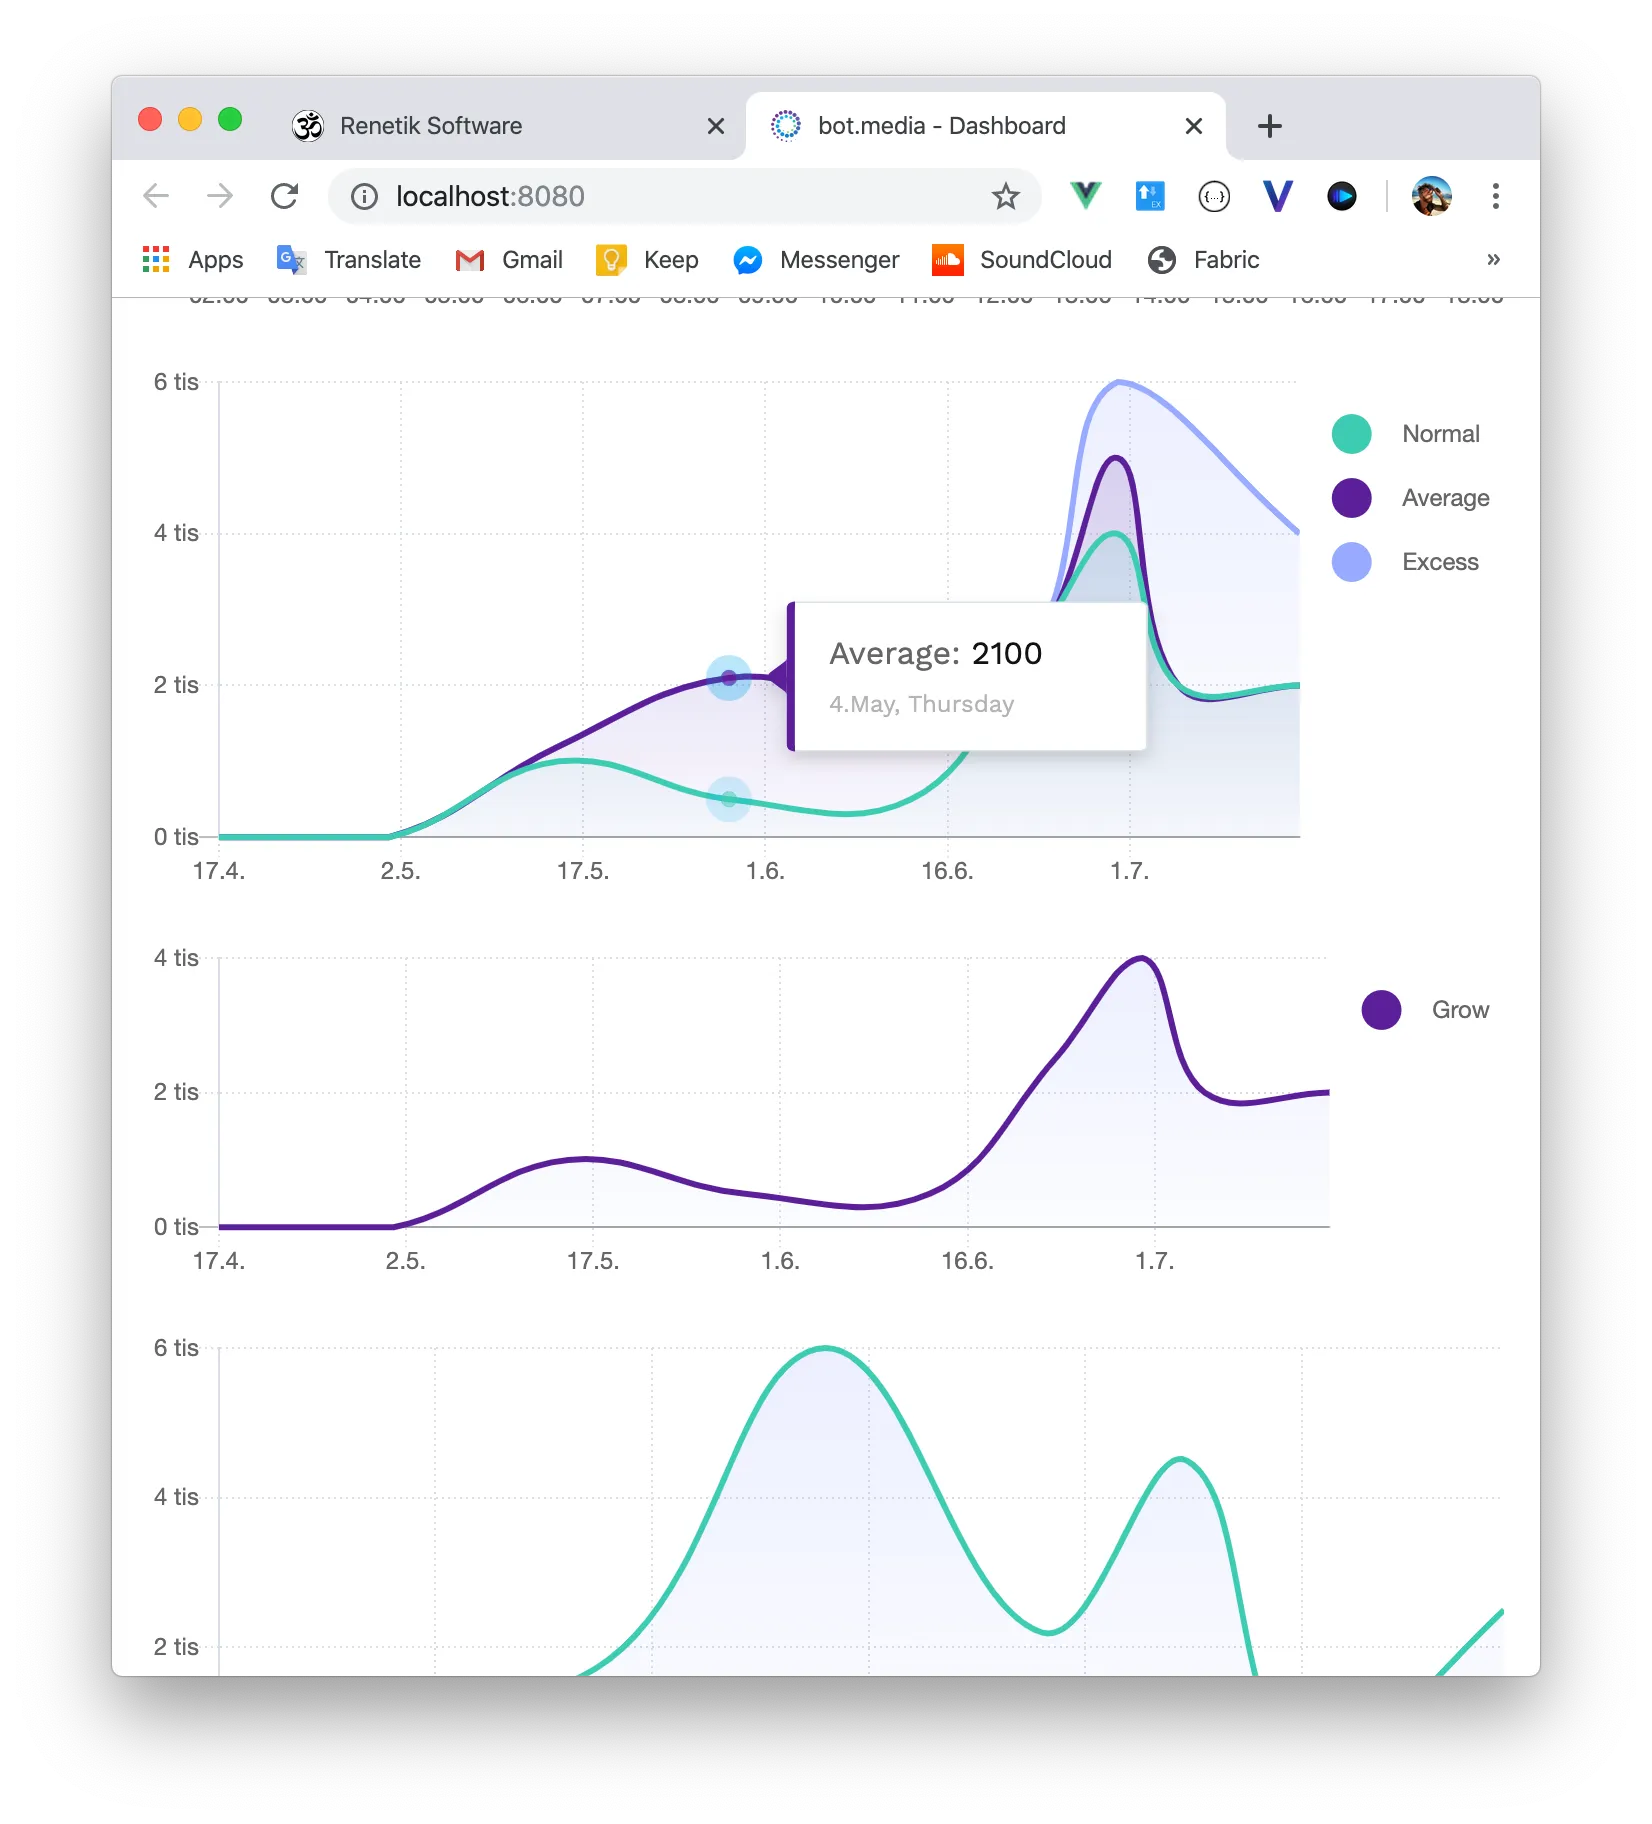This screenshot has height=1824, width=1652.
Task: Close the Renetik Software tab
Action: [716, 126]
